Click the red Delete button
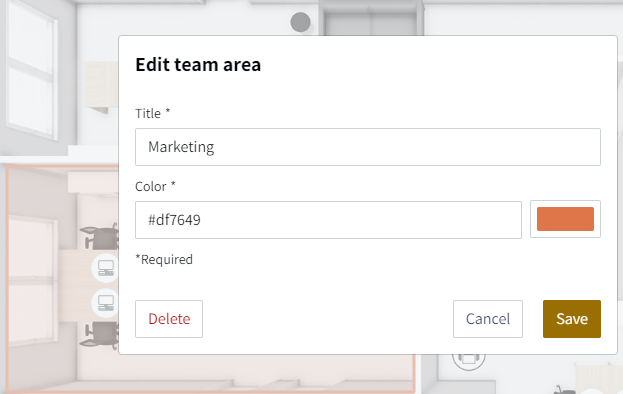This screenshot has width=623, height=394. tap(169, 319)
